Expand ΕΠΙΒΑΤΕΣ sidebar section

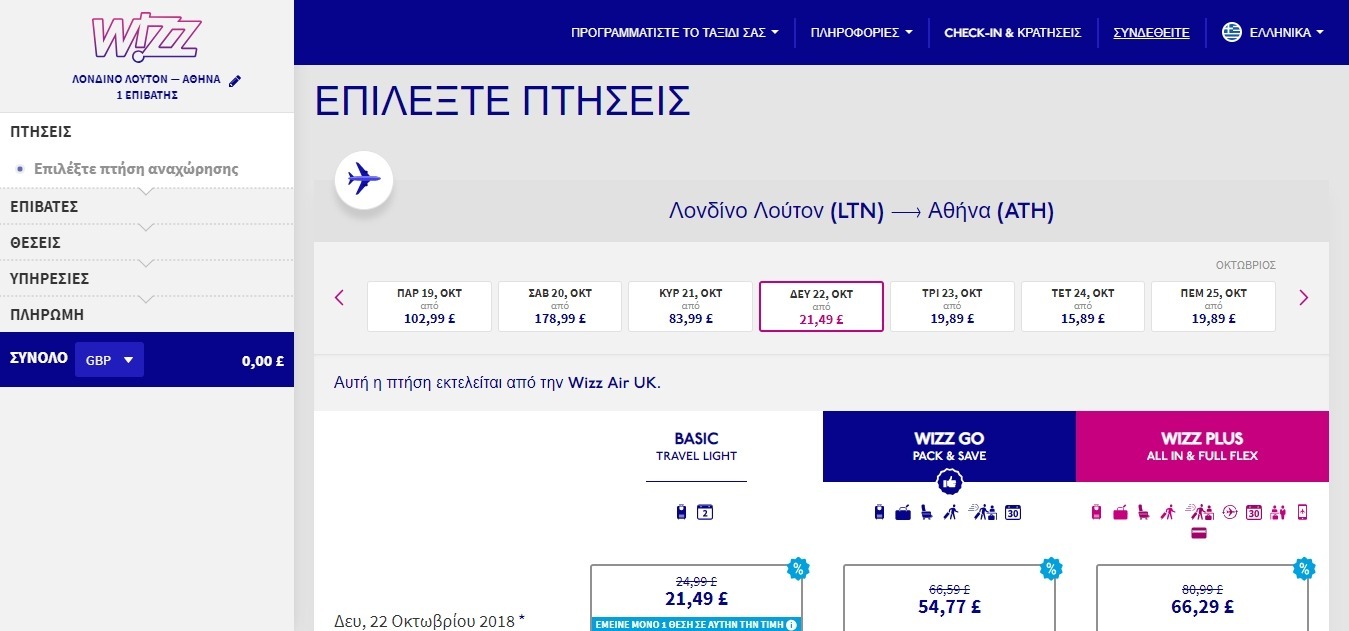(x=147, y=206)
